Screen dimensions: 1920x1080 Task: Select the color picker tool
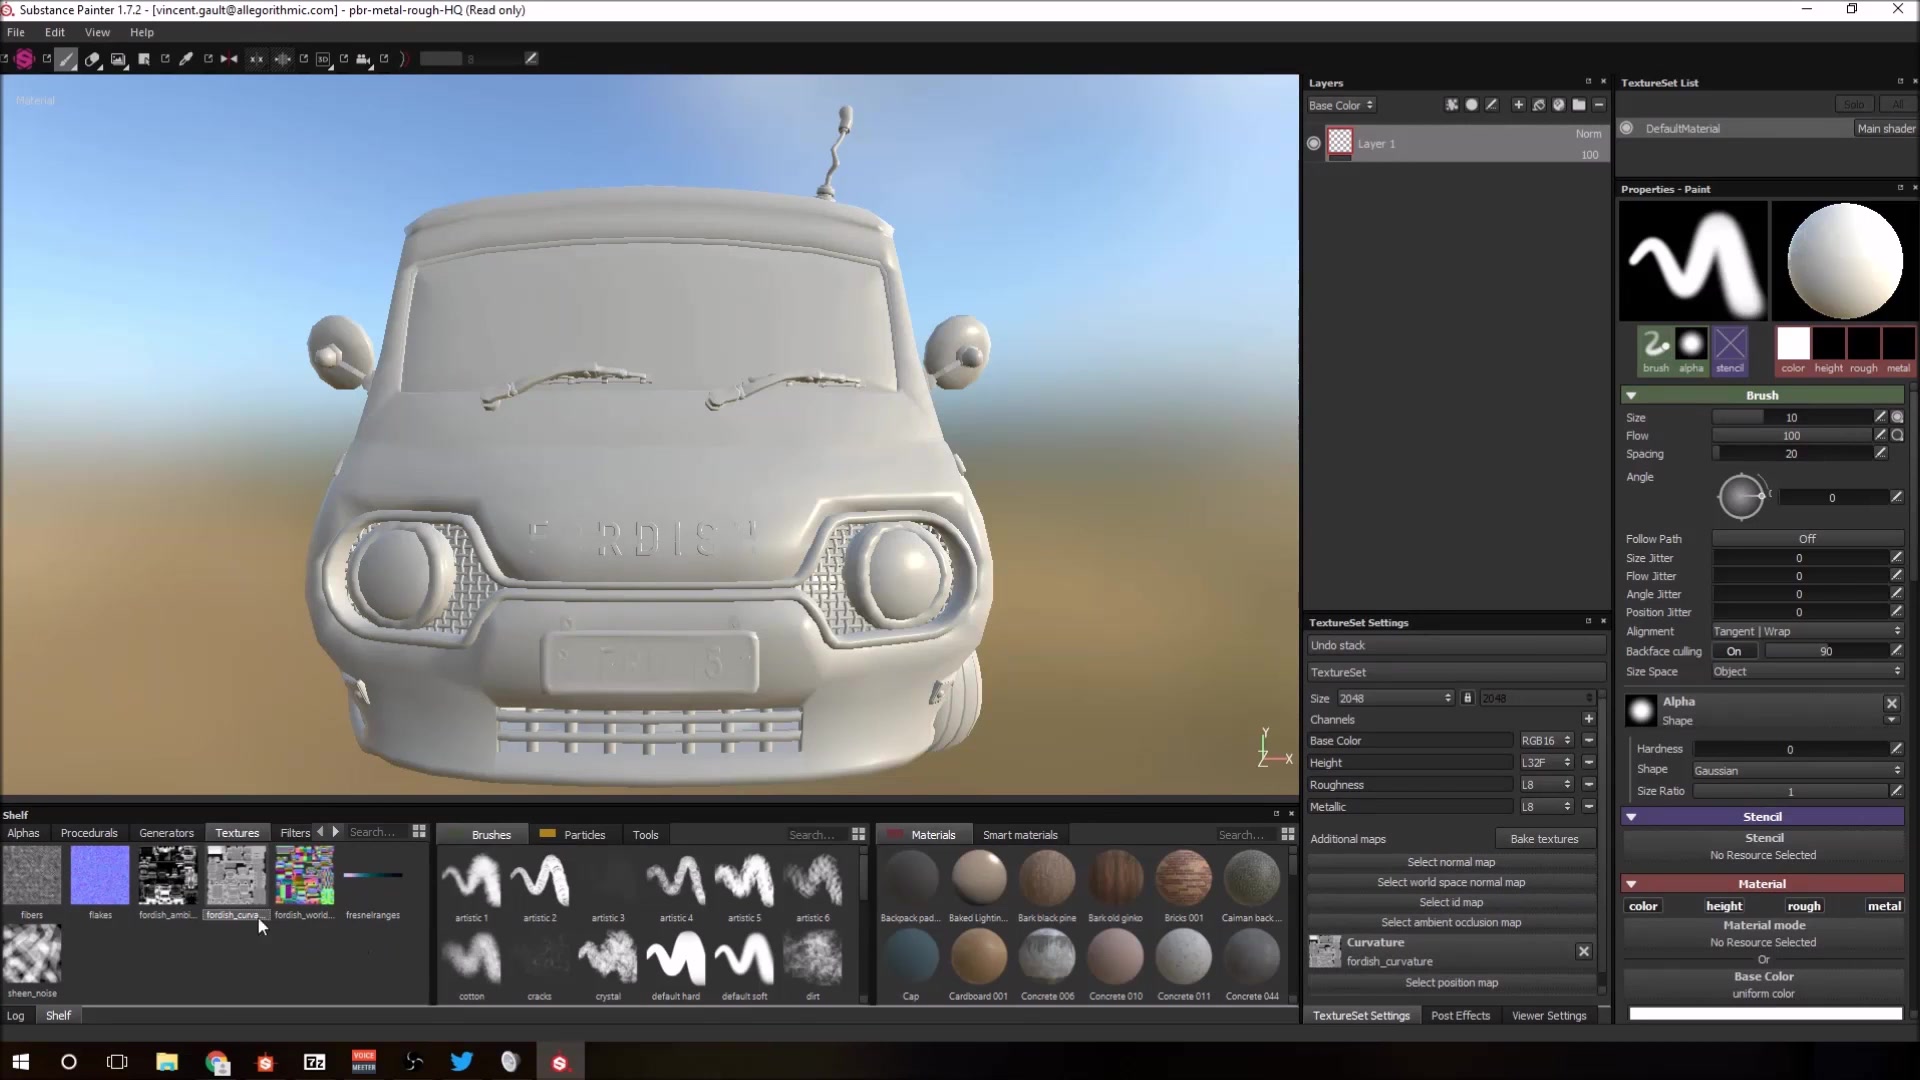(x=186, y=59)
